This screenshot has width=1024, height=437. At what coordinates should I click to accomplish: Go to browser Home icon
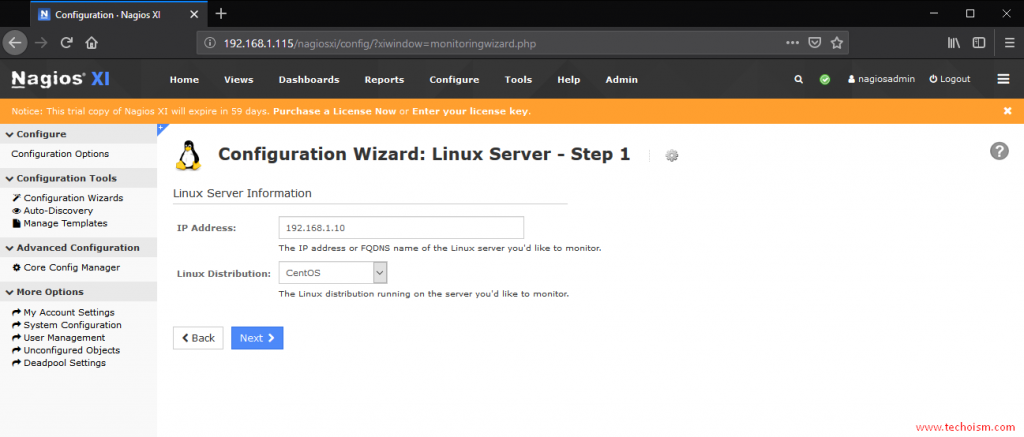coord(91,43)
